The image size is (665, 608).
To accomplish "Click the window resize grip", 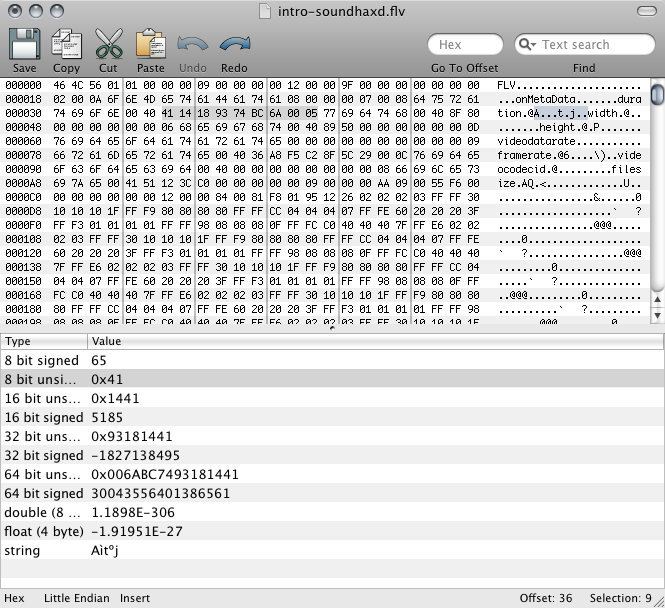I will pyautogui.click(x=659, y=602).
